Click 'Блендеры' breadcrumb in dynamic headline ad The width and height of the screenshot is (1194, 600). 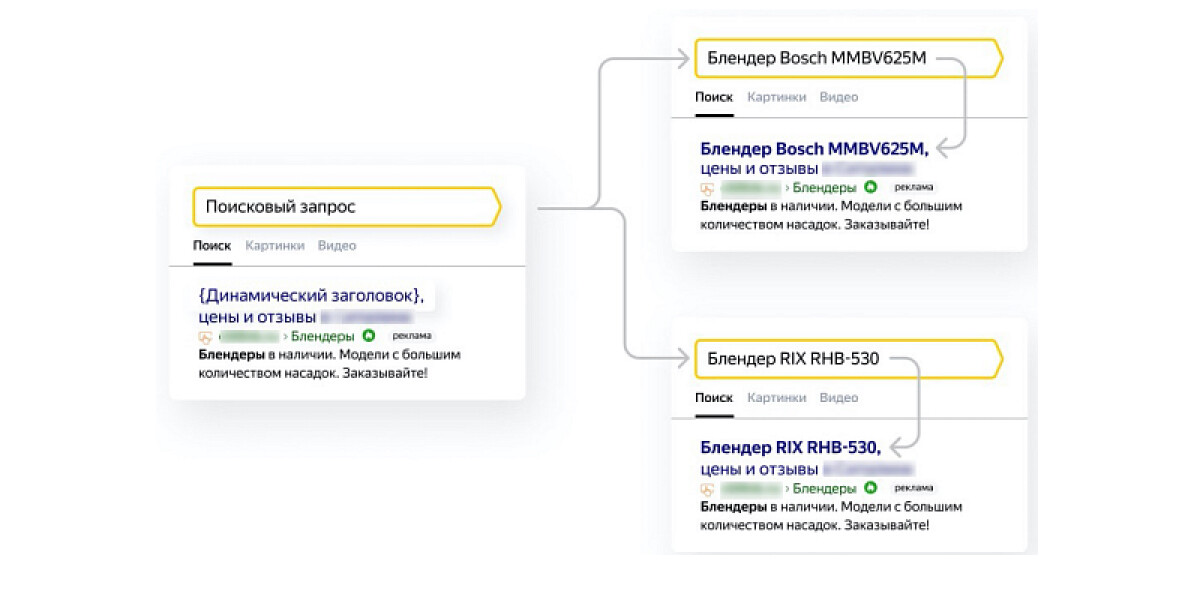pyautogui.click(x=323, y=336)
